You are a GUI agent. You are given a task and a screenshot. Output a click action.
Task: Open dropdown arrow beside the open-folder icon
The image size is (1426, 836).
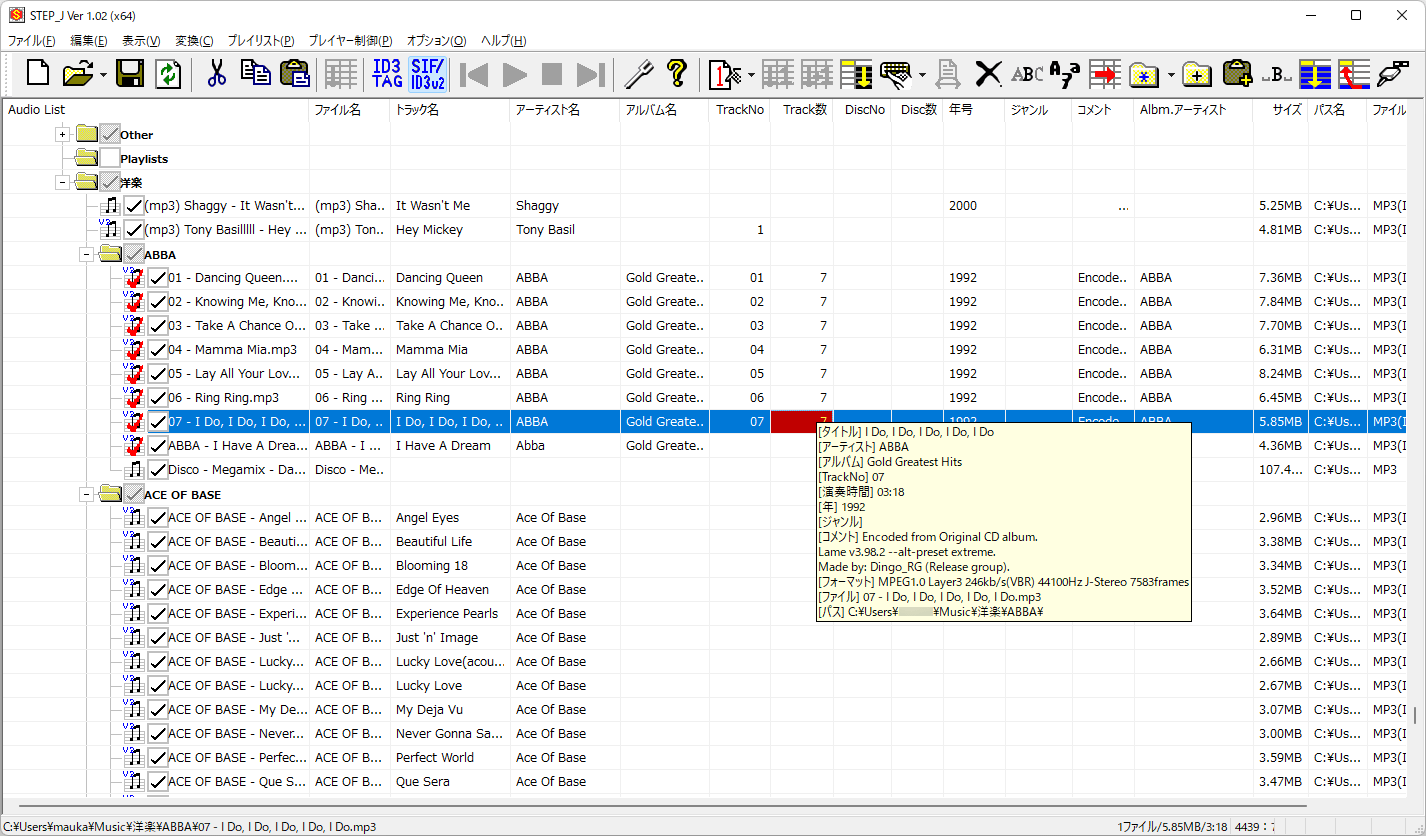click(x=103, y=74)
